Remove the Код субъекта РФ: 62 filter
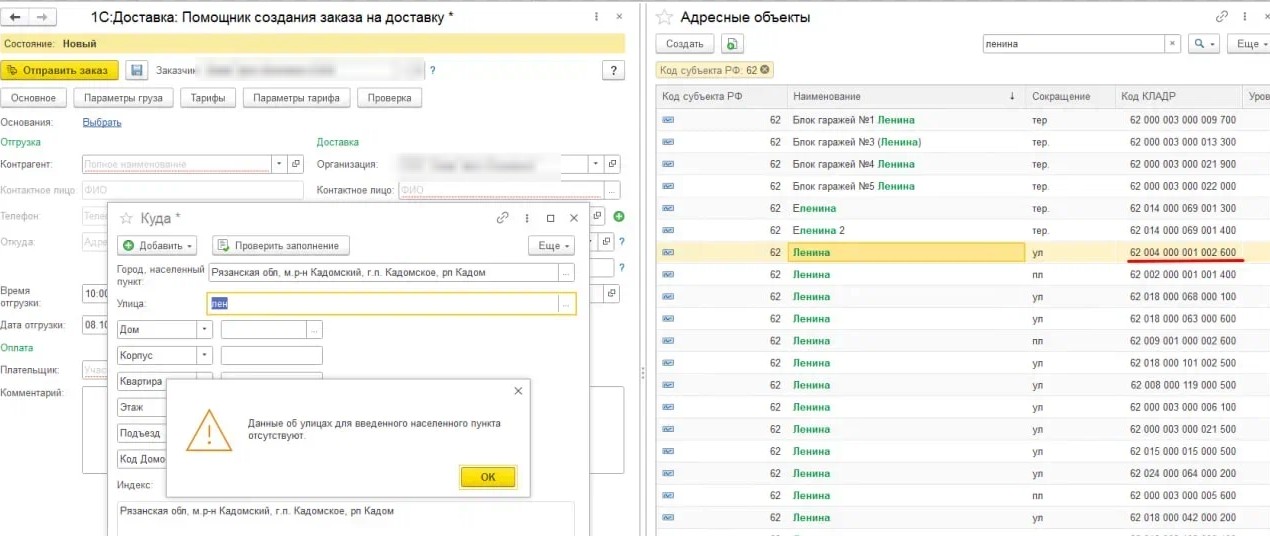Screen dimensions: 1270x536 click(765, 69)
